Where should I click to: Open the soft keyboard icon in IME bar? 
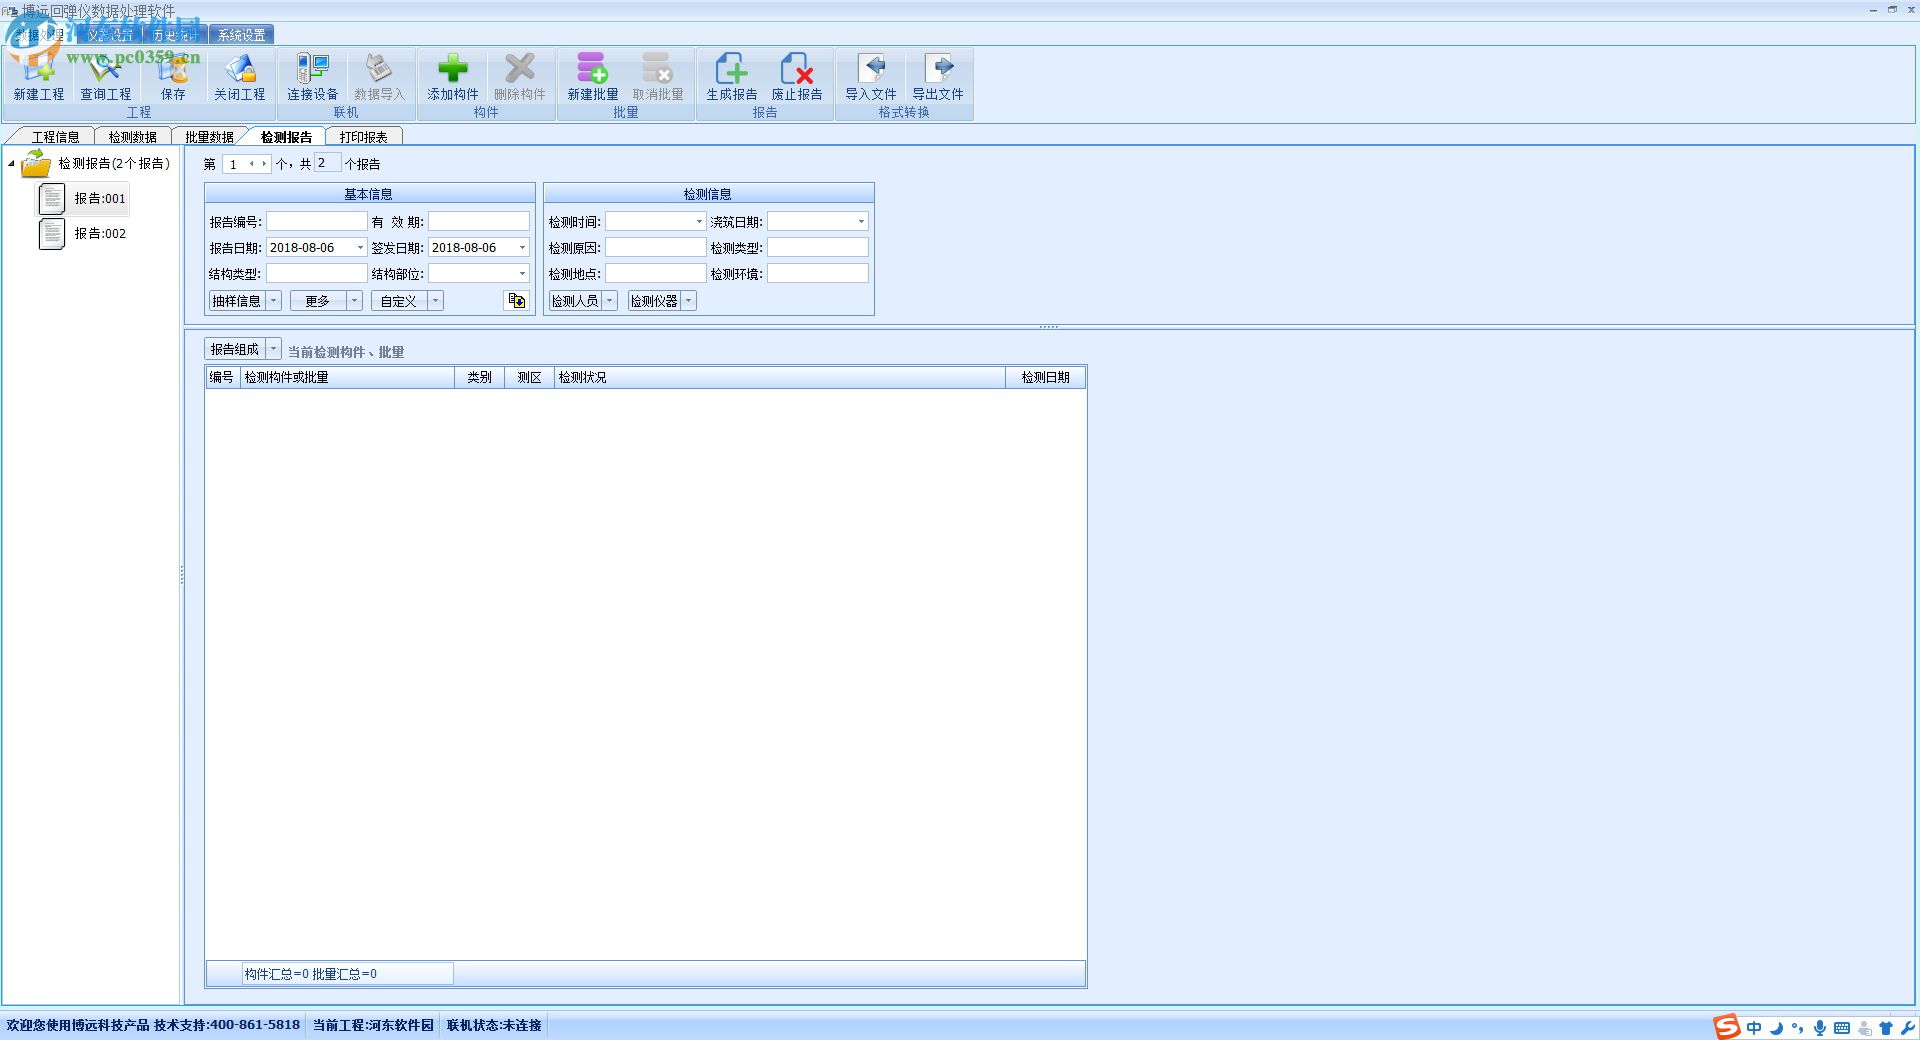pyautogui.click(x=1842, y=1028)
